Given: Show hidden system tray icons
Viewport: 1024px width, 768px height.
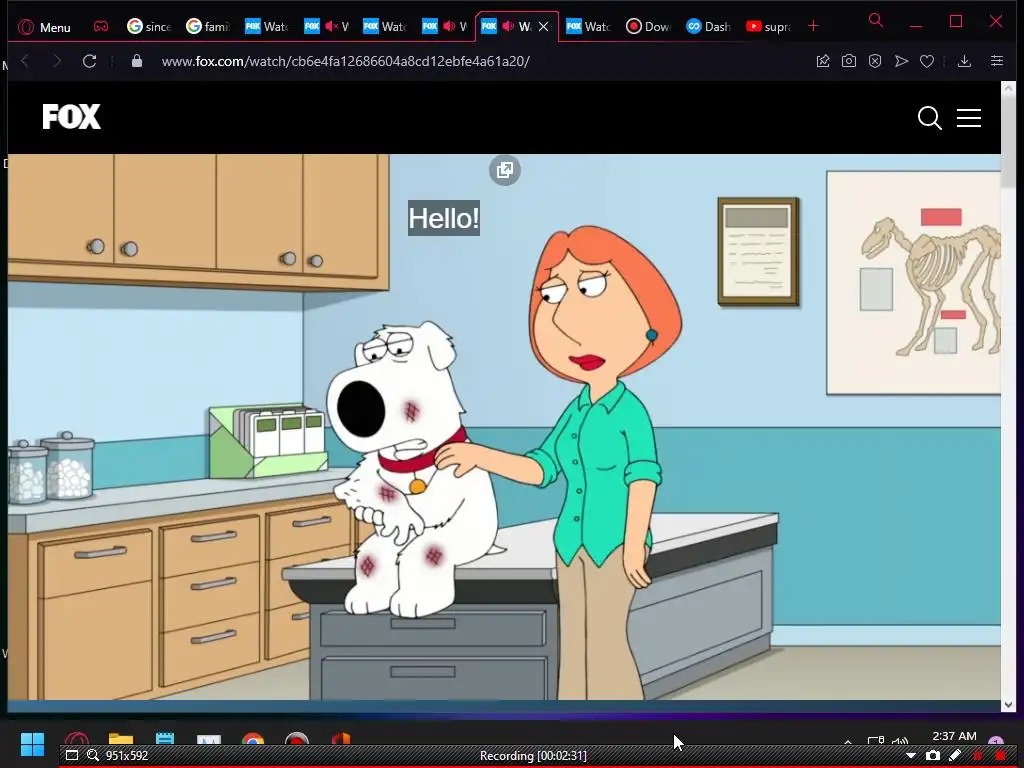Looking at the screenshot, I should click(848, 741).
